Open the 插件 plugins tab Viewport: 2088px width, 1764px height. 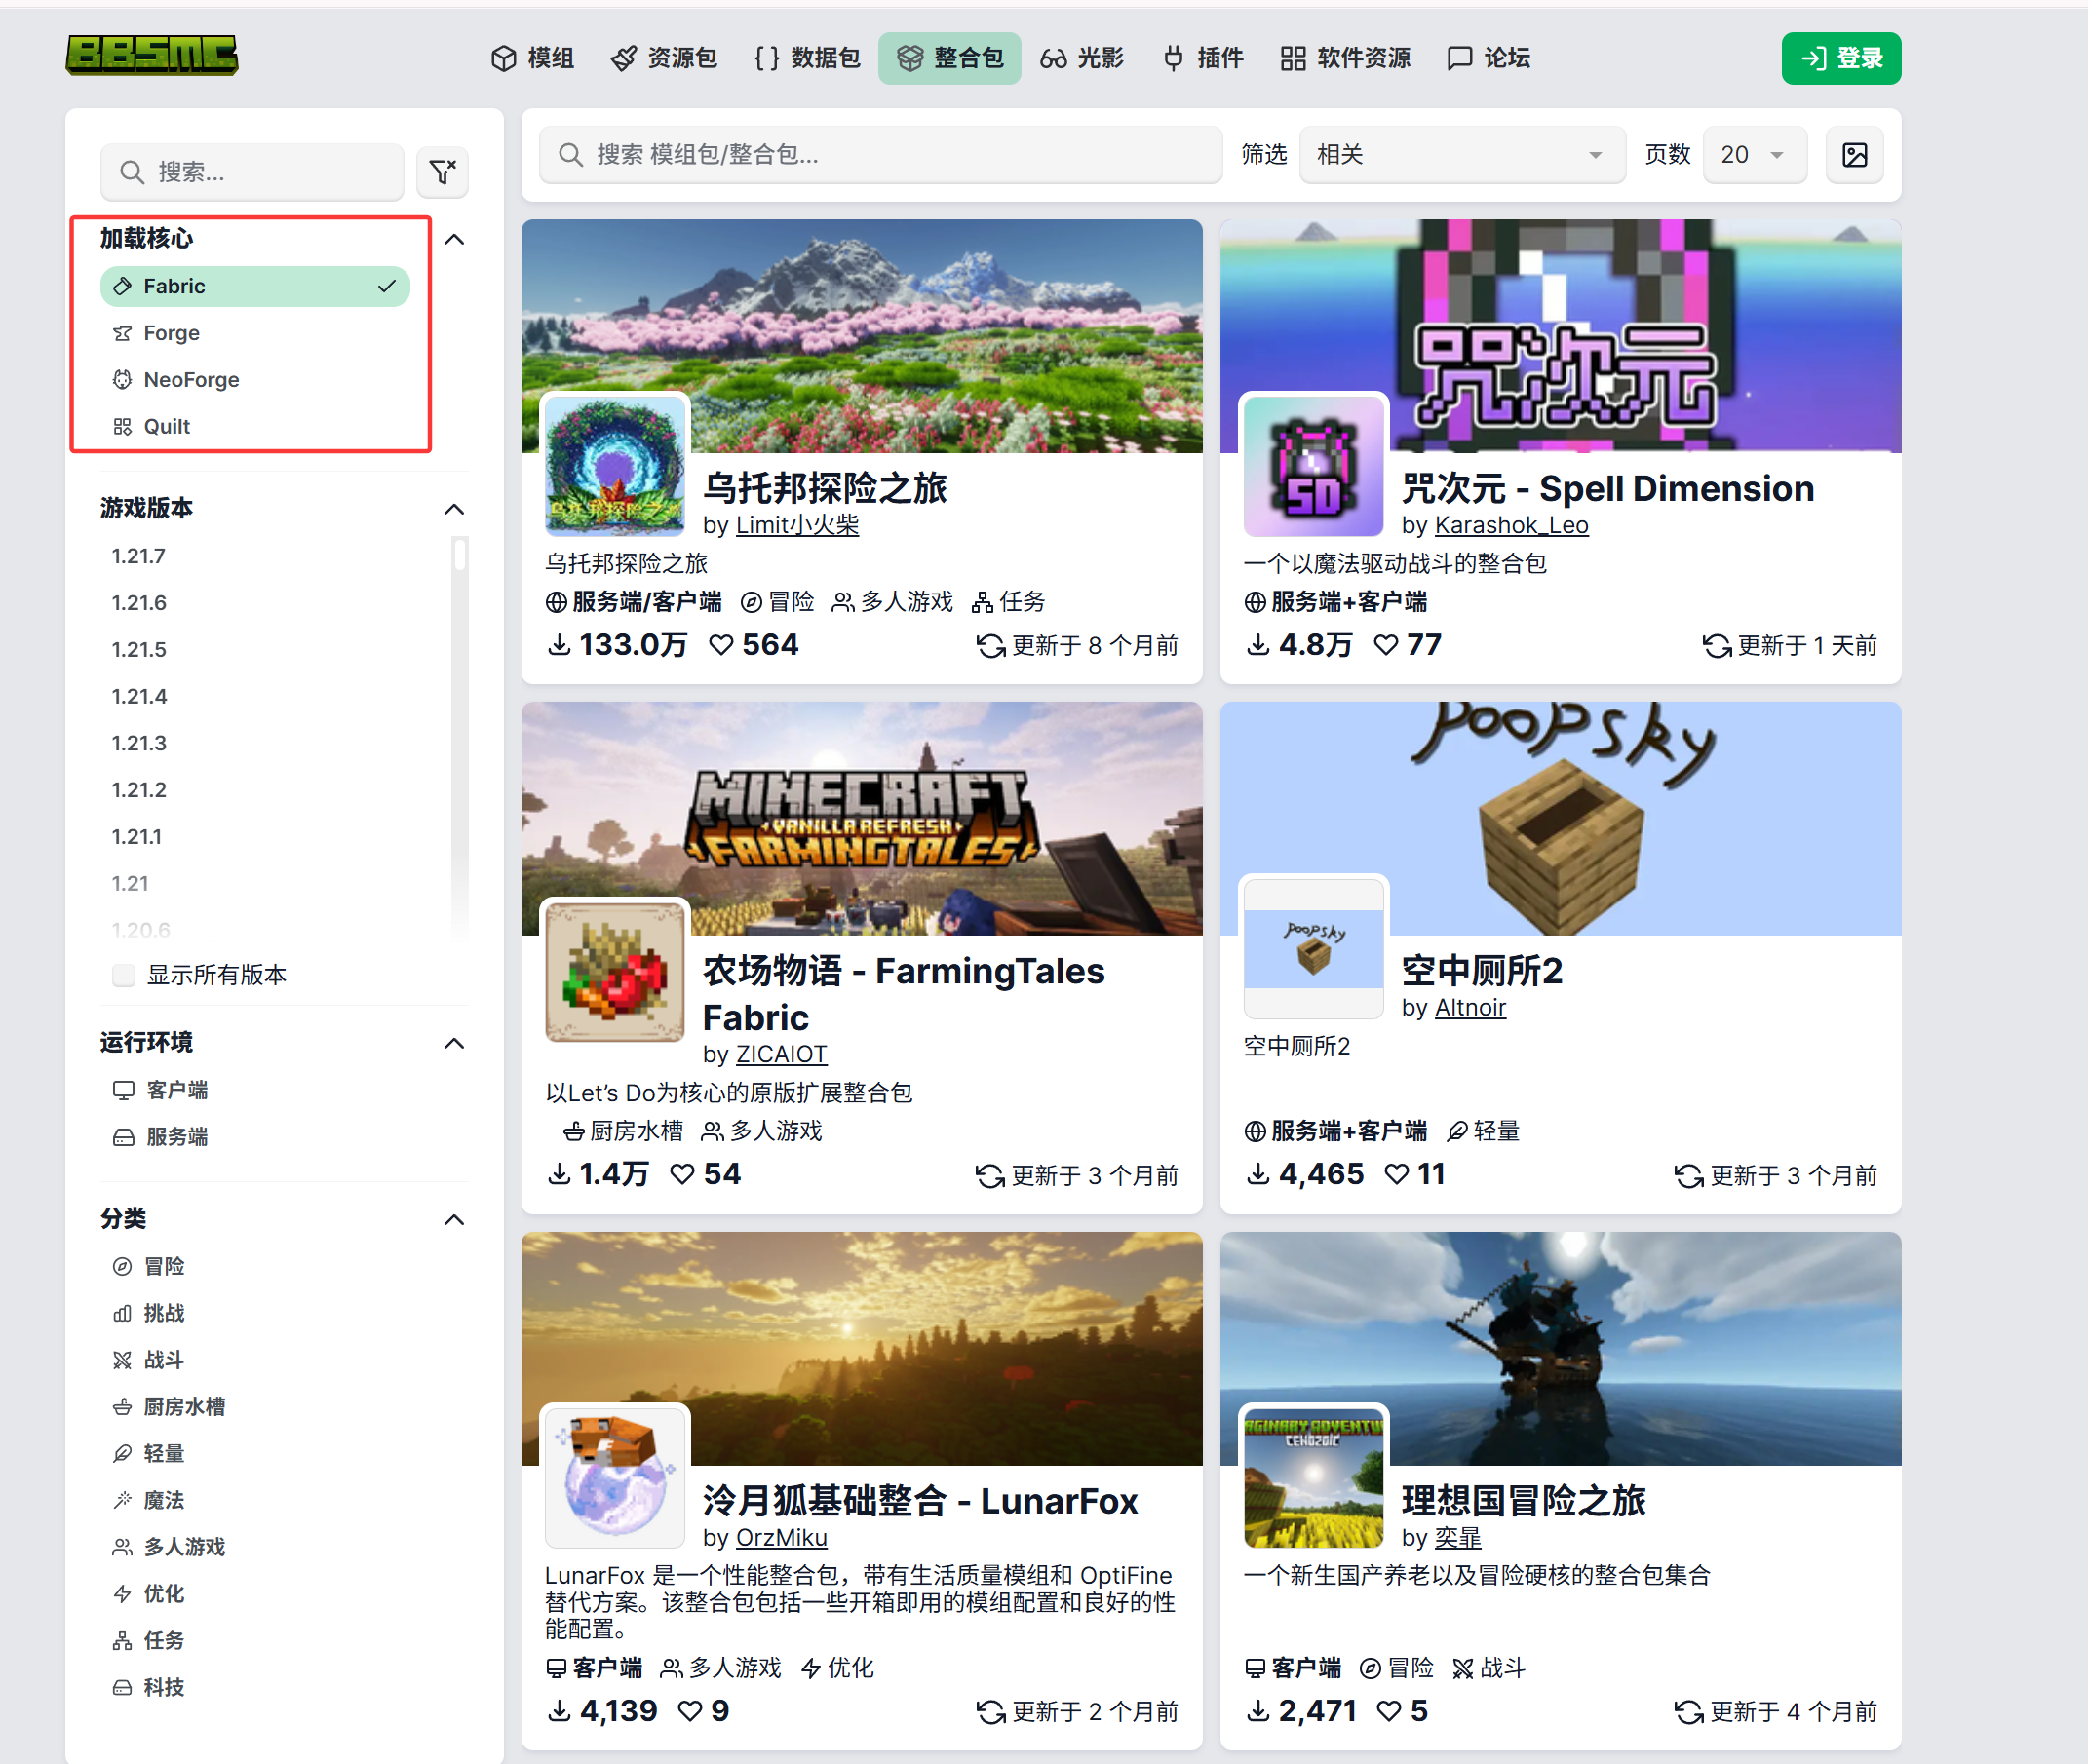(x=1204, y=58)
